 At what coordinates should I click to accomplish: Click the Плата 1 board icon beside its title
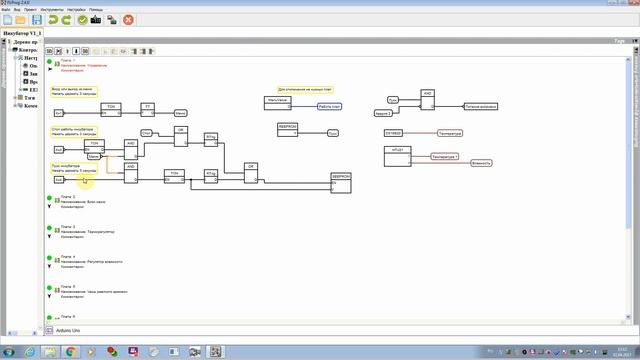coord(57,64)
